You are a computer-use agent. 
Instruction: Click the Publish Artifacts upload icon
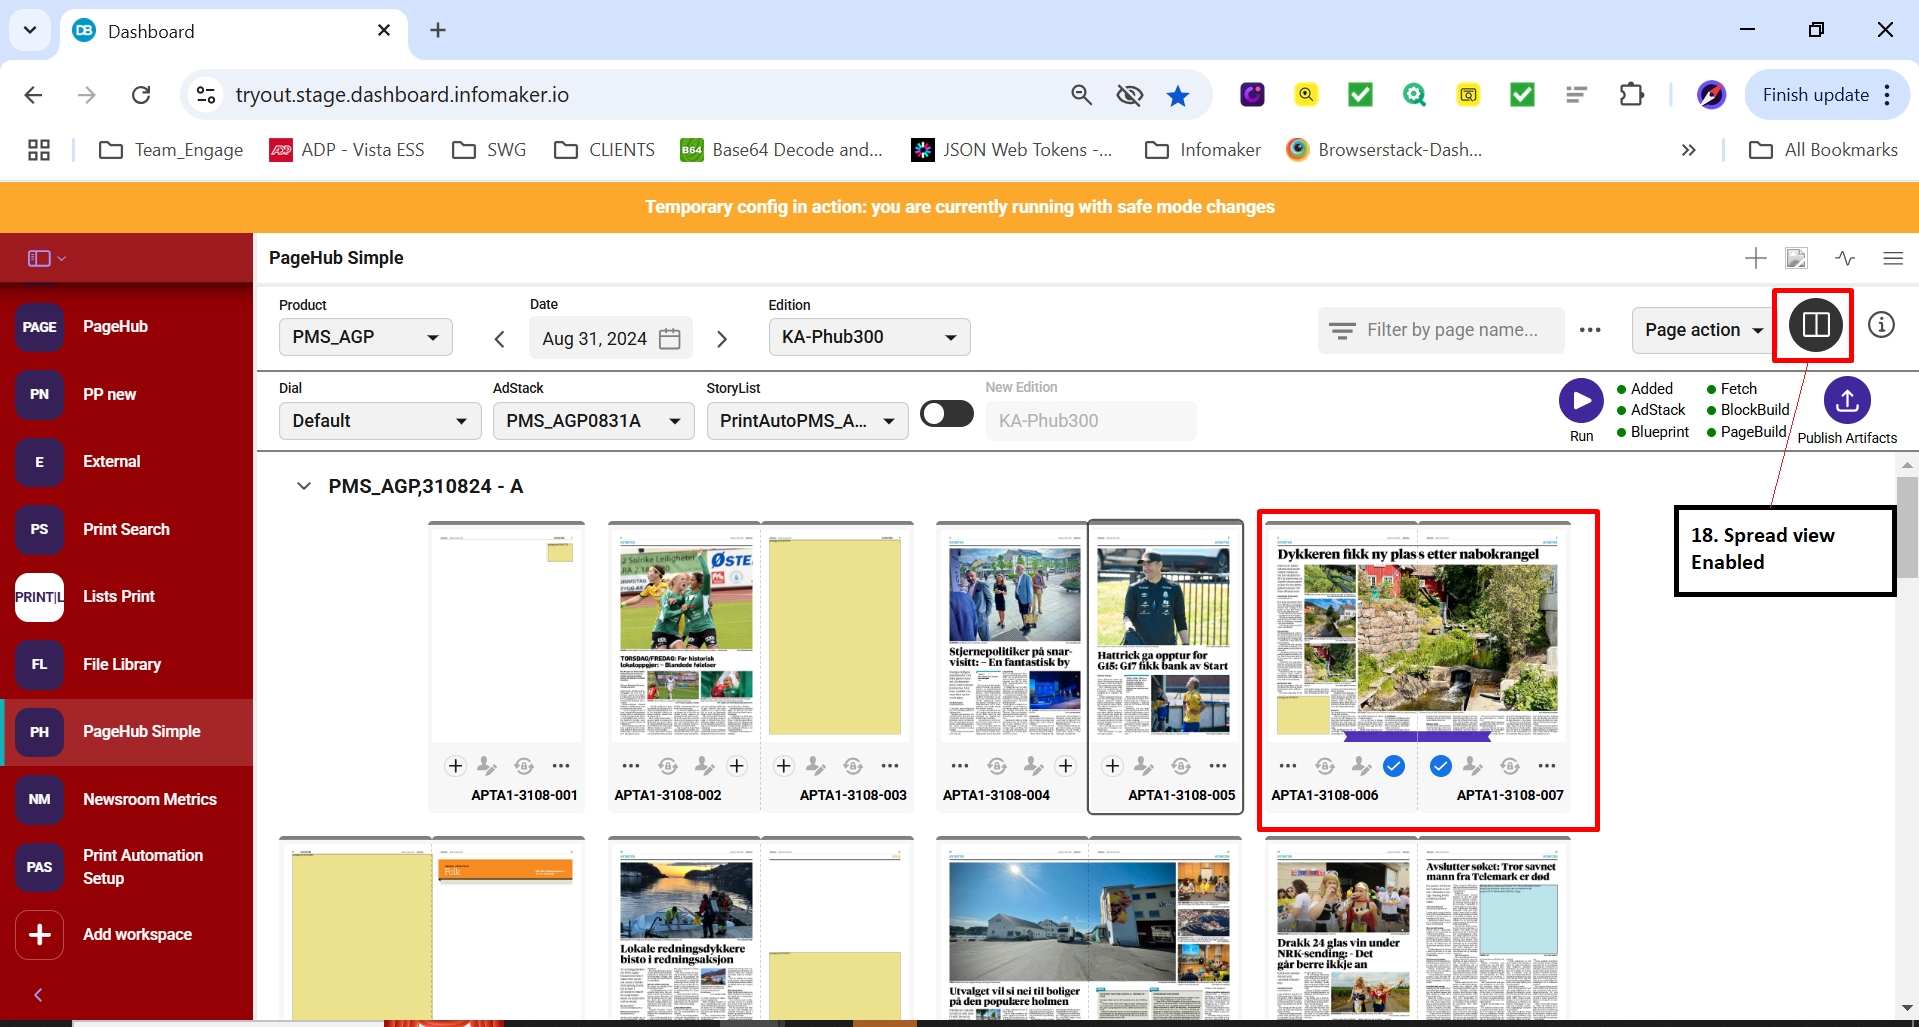coord(1846,401)
